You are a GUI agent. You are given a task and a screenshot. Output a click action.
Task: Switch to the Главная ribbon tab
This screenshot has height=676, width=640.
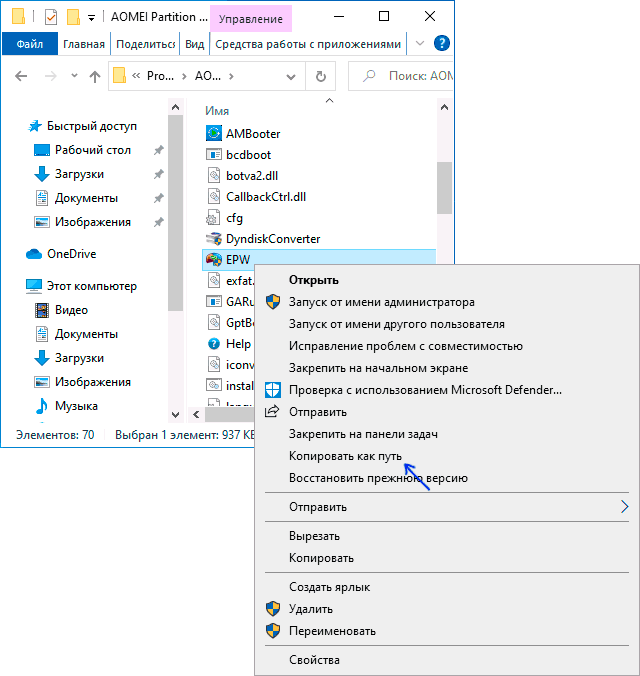click(x=84, y=44)
